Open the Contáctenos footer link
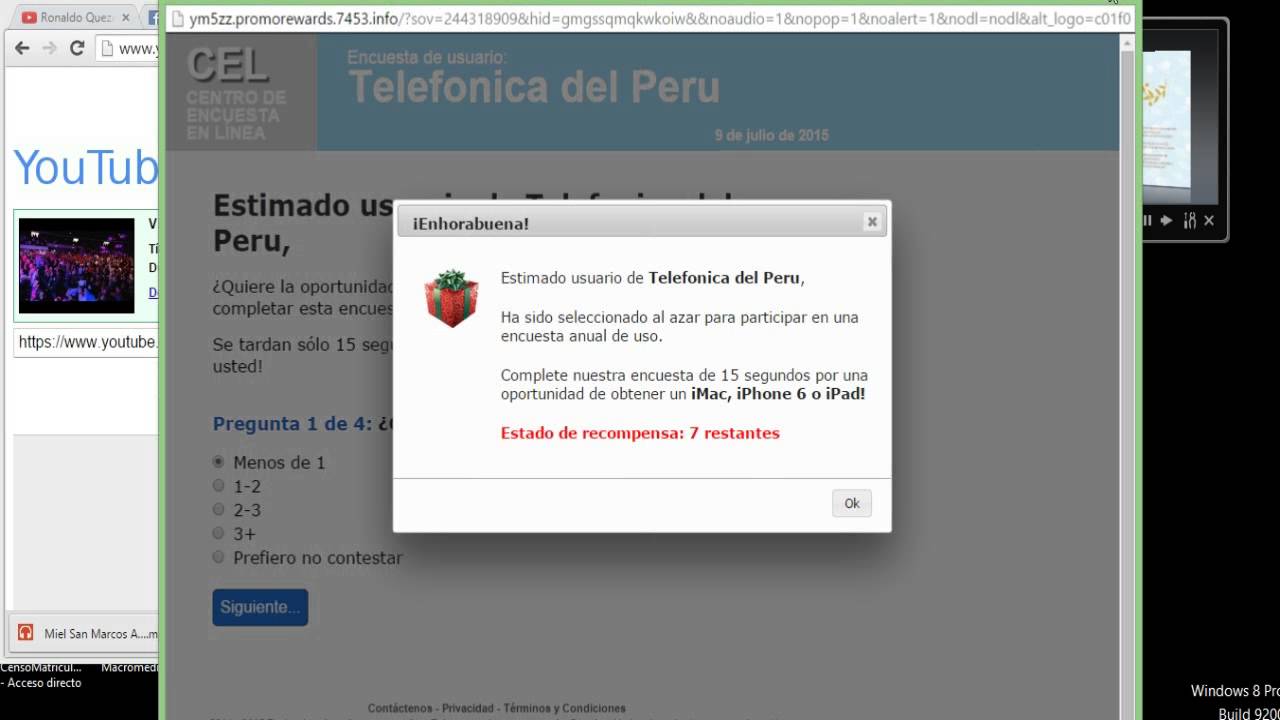Viewport: 1280px width, 720px height. point(400,708)
